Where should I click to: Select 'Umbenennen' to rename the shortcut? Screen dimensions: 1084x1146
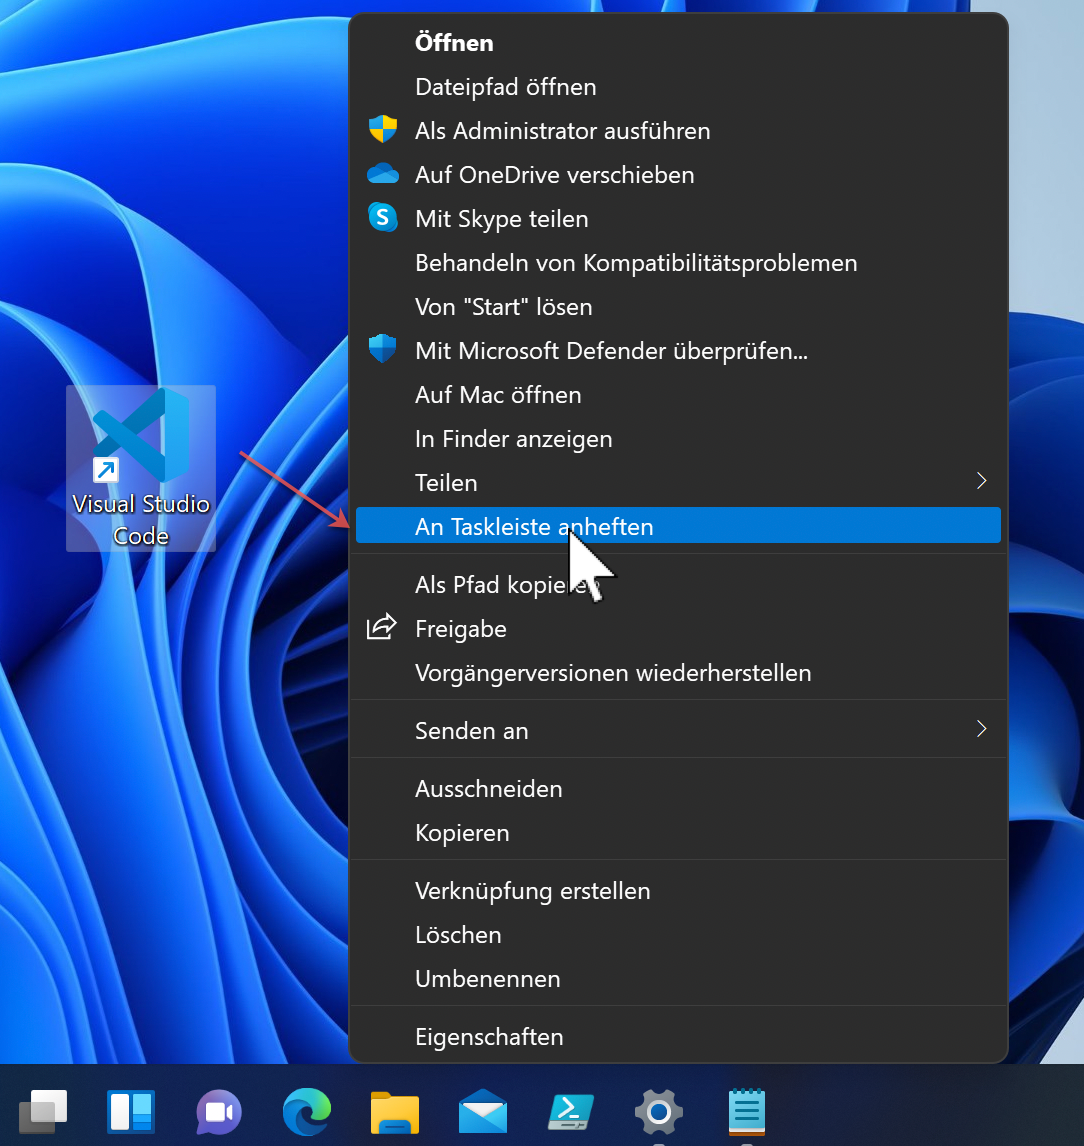tap(487, 978)
